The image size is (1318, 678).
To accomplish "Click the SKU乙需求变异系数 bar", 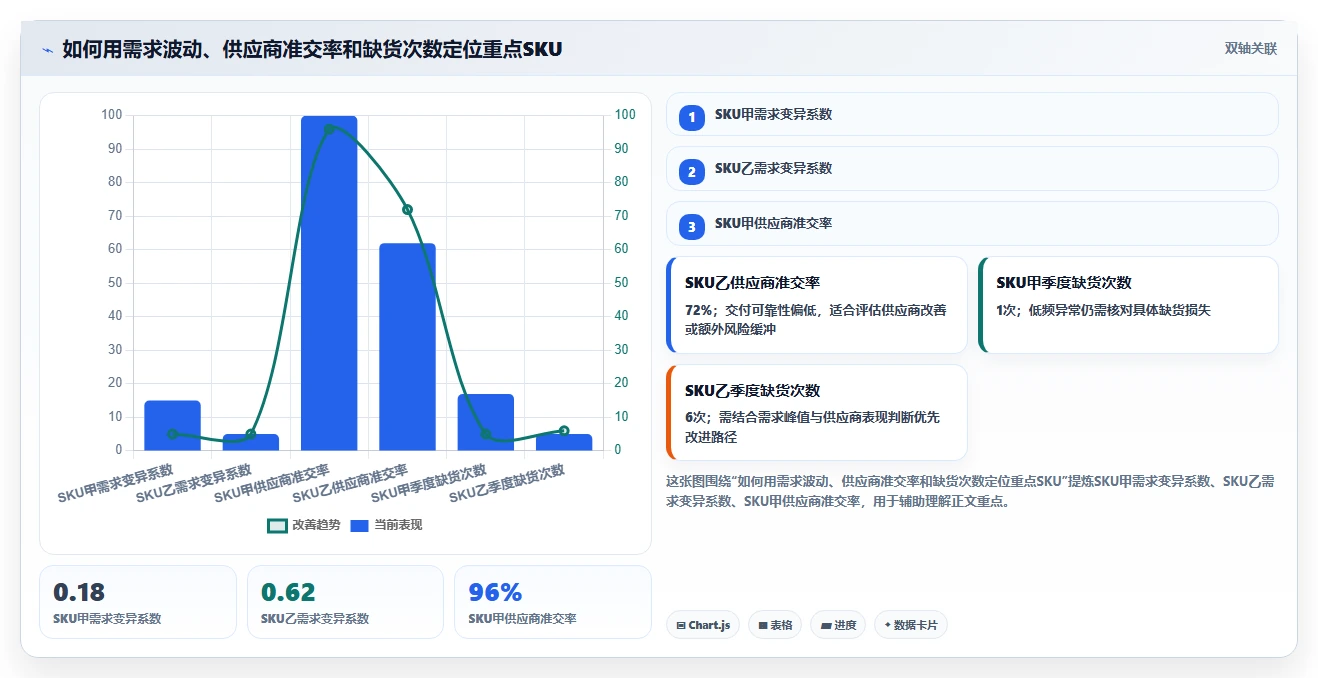I will pyautogui.click(x=251, y=442).
